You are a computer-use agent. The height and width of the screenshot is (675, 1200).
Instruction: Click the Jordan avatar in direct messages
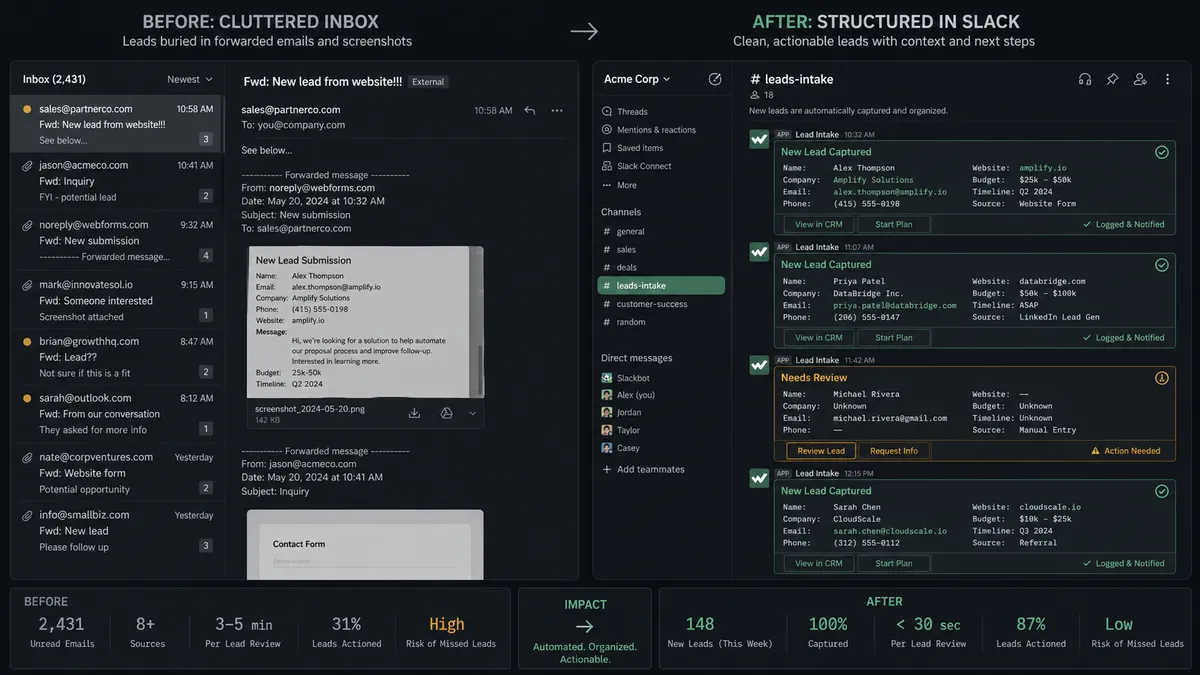(x=607, y=412)
